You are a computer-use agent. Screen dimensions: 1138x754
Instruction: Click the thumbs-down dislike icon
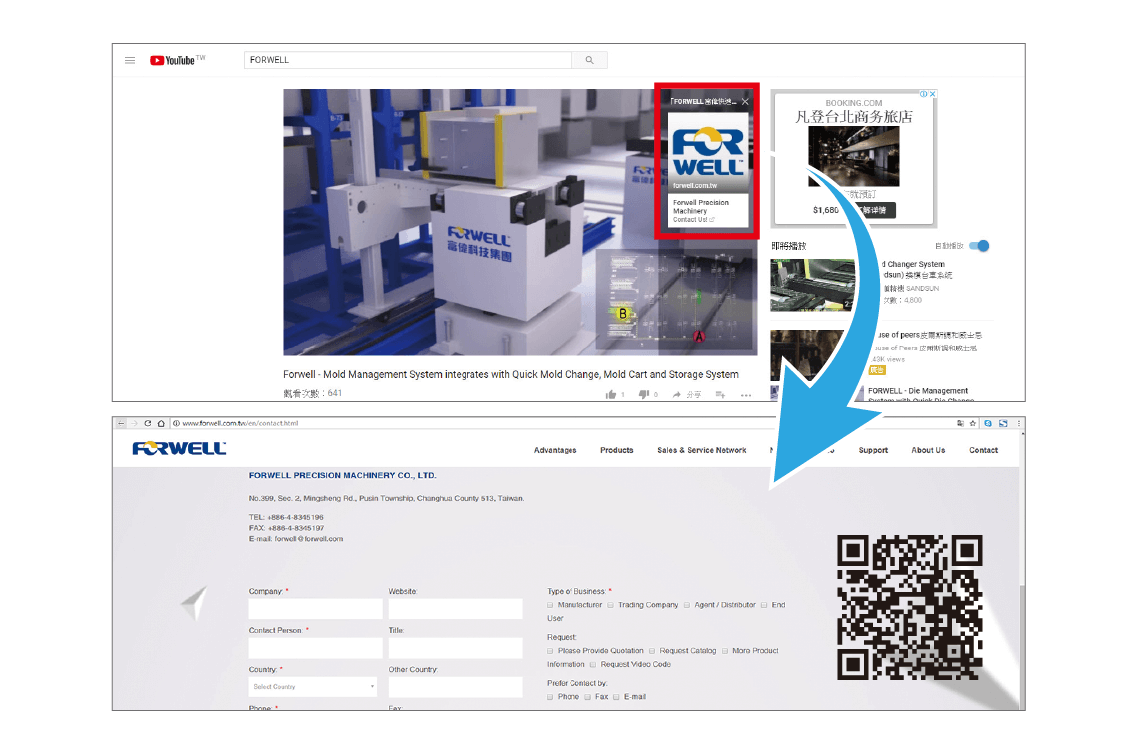[x=643, y=395]
